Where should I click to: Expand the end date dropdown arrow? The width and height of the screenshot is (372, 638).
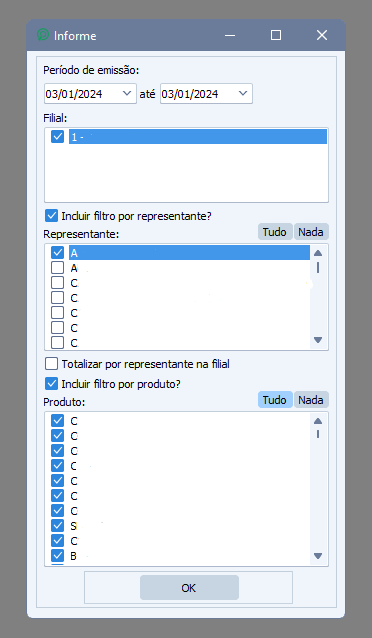point(243,94)
